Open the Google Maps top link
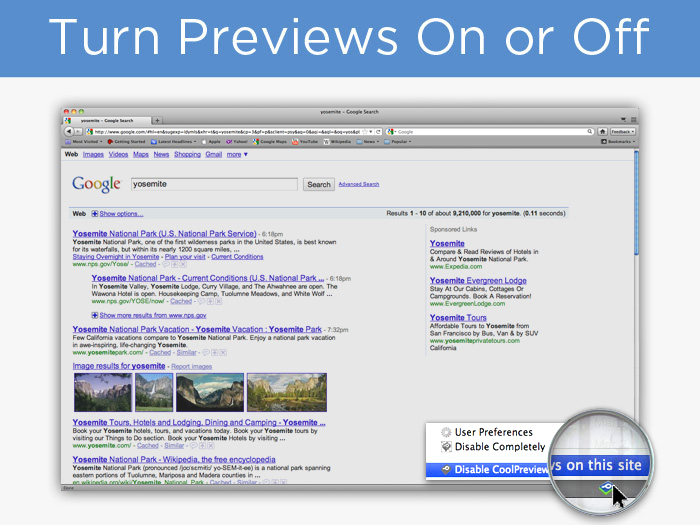Screen dimensions: 700x525 [x=141, y=154]
